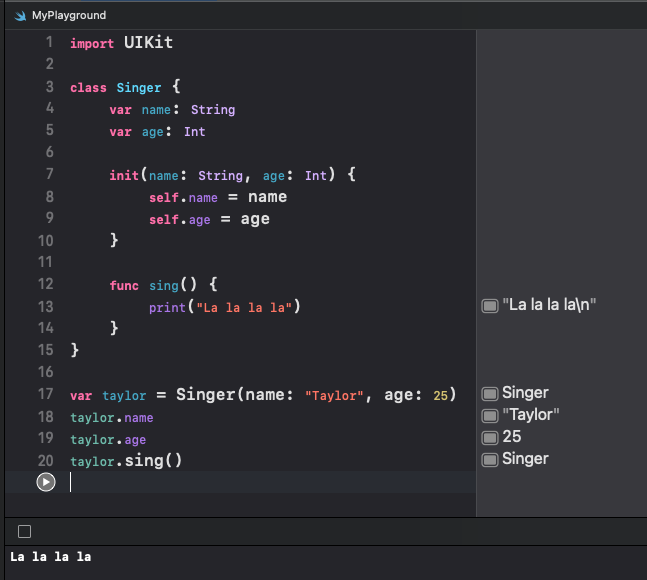Click line number 17 in the gutter
Screen dimensions: 647x580
click(46, 394)
